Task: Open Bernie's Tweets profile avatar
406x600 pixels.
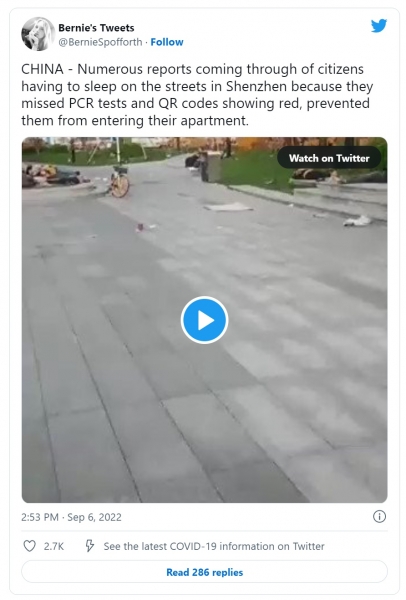Action: pyautogui.click(x=38, y=34)
